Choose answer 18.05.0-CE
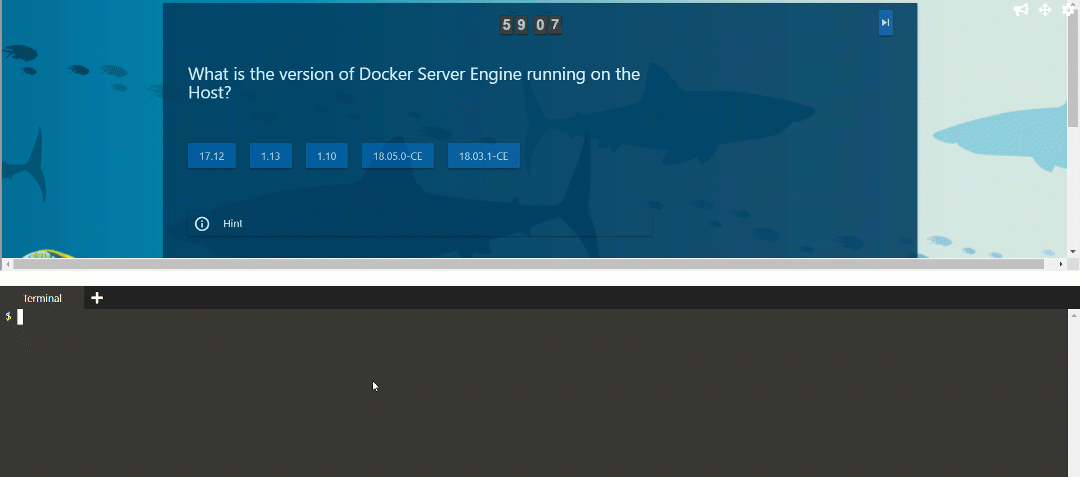Screen dimensions: 1080x477 pyautogui.click(x=397, y=156)
